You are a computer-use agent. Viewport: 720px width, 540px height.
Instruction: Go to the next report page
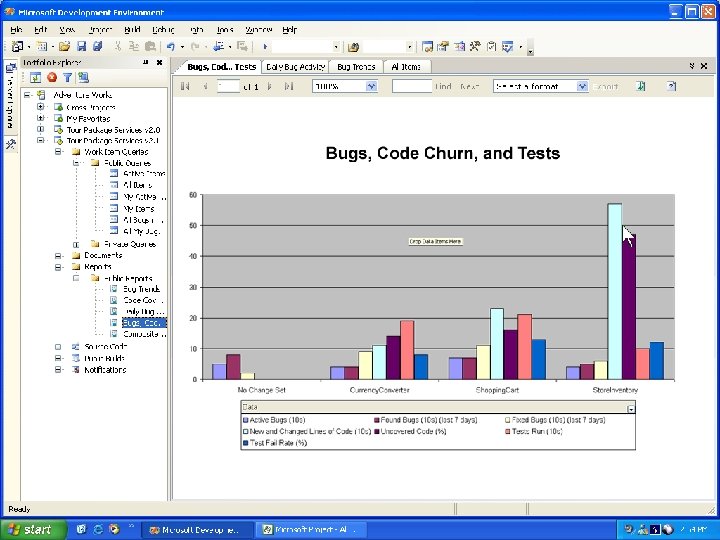pyautogui.click(x=270, y=86)
